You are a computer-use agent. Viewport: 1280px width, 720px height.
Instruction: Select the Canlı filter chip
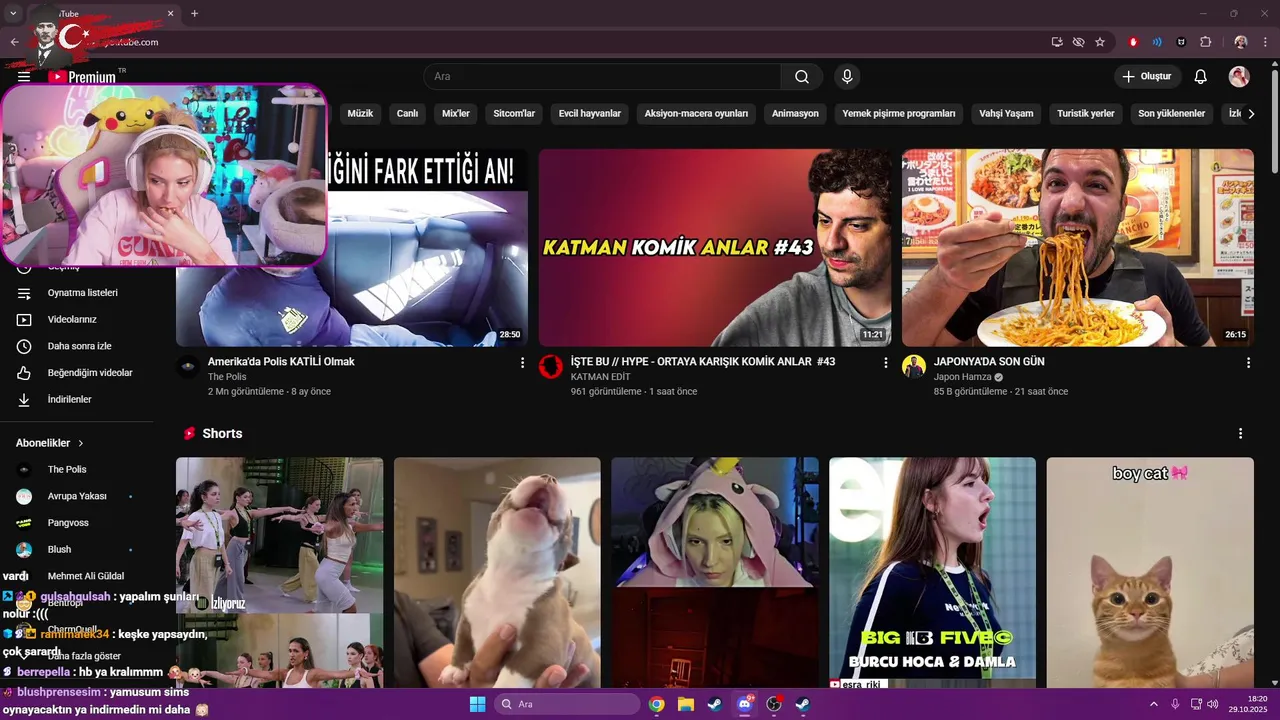click(x=407, y=114)
